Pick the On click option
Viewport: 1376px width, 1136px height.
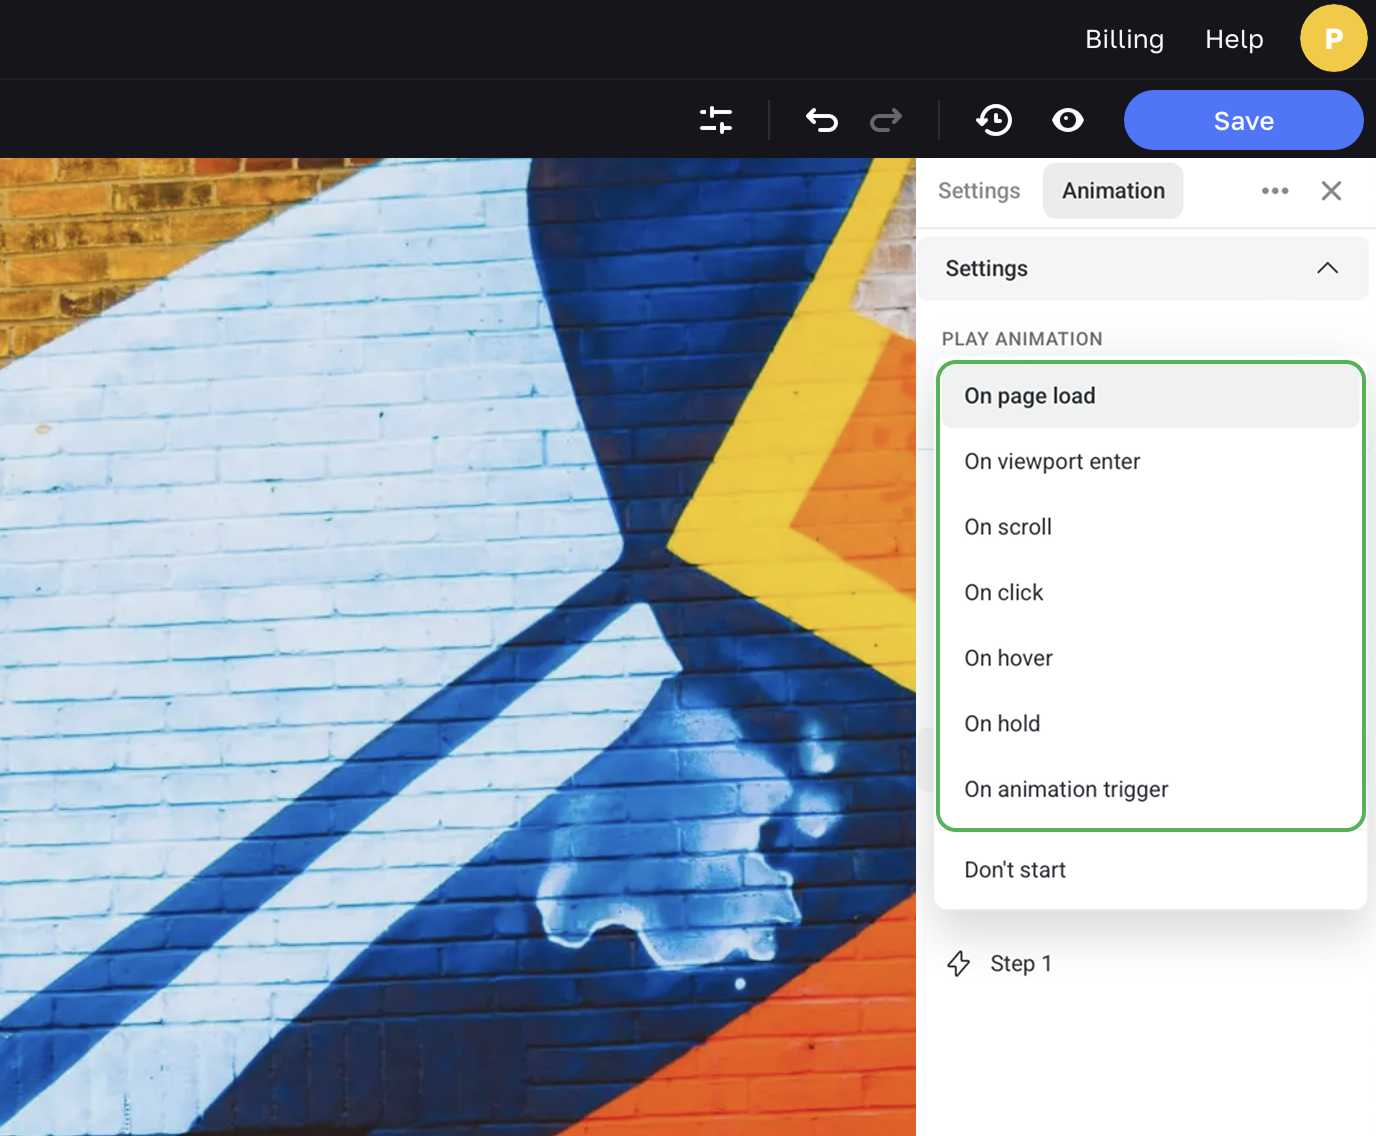point(1004,593)
